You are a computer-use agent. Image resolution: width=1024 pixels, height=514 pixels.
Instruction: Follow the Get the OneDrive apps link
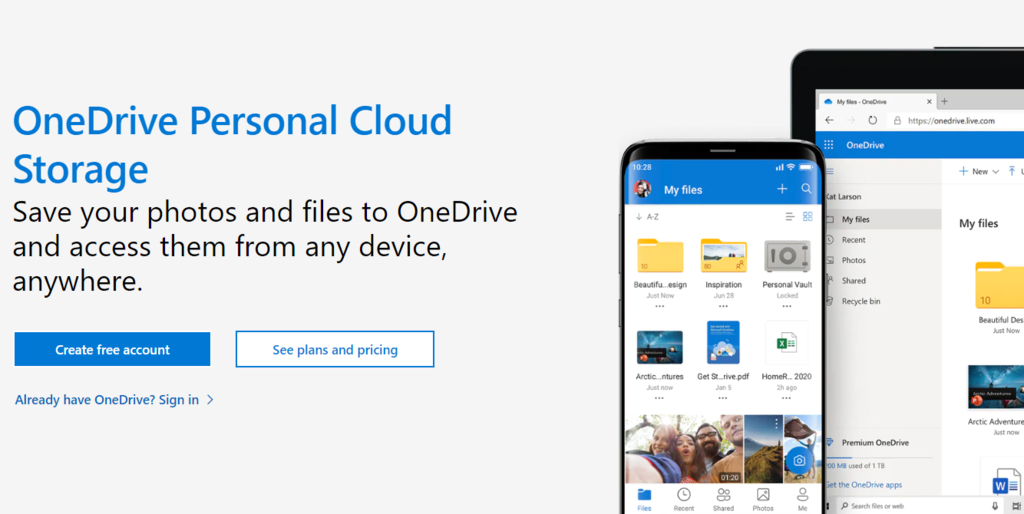[863, 485]
